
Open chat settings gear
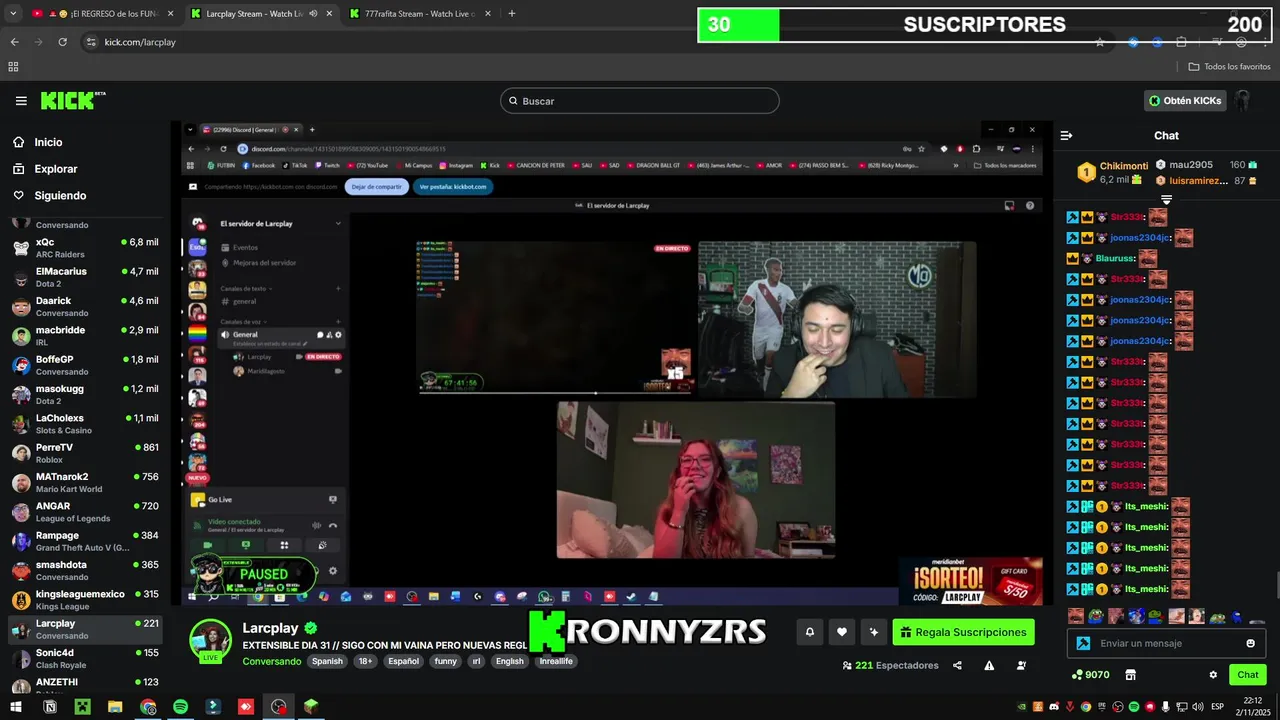pyautogui.click(x=1213, y=675)
